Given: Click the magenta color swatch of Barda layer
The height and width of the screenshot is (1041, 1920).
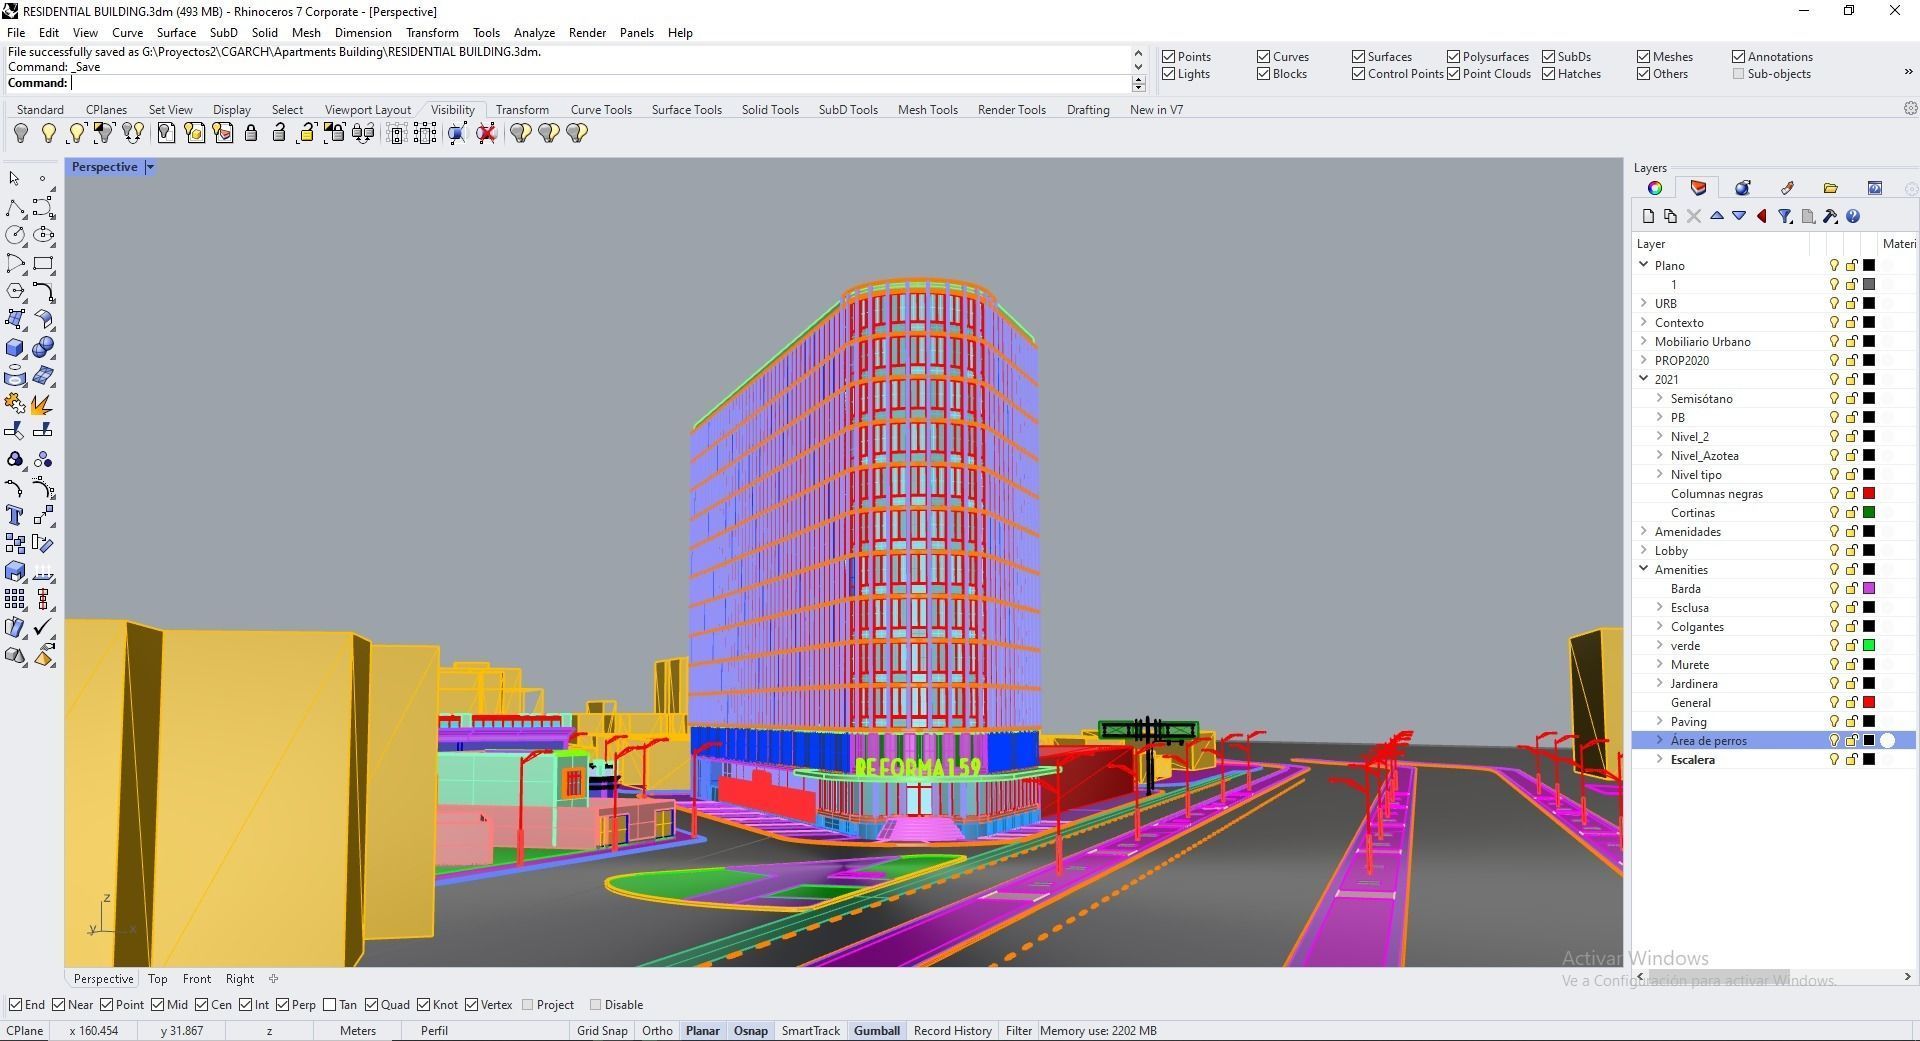Looking at the screenshot, I should pyautogui.click(x=1868, y=589).
